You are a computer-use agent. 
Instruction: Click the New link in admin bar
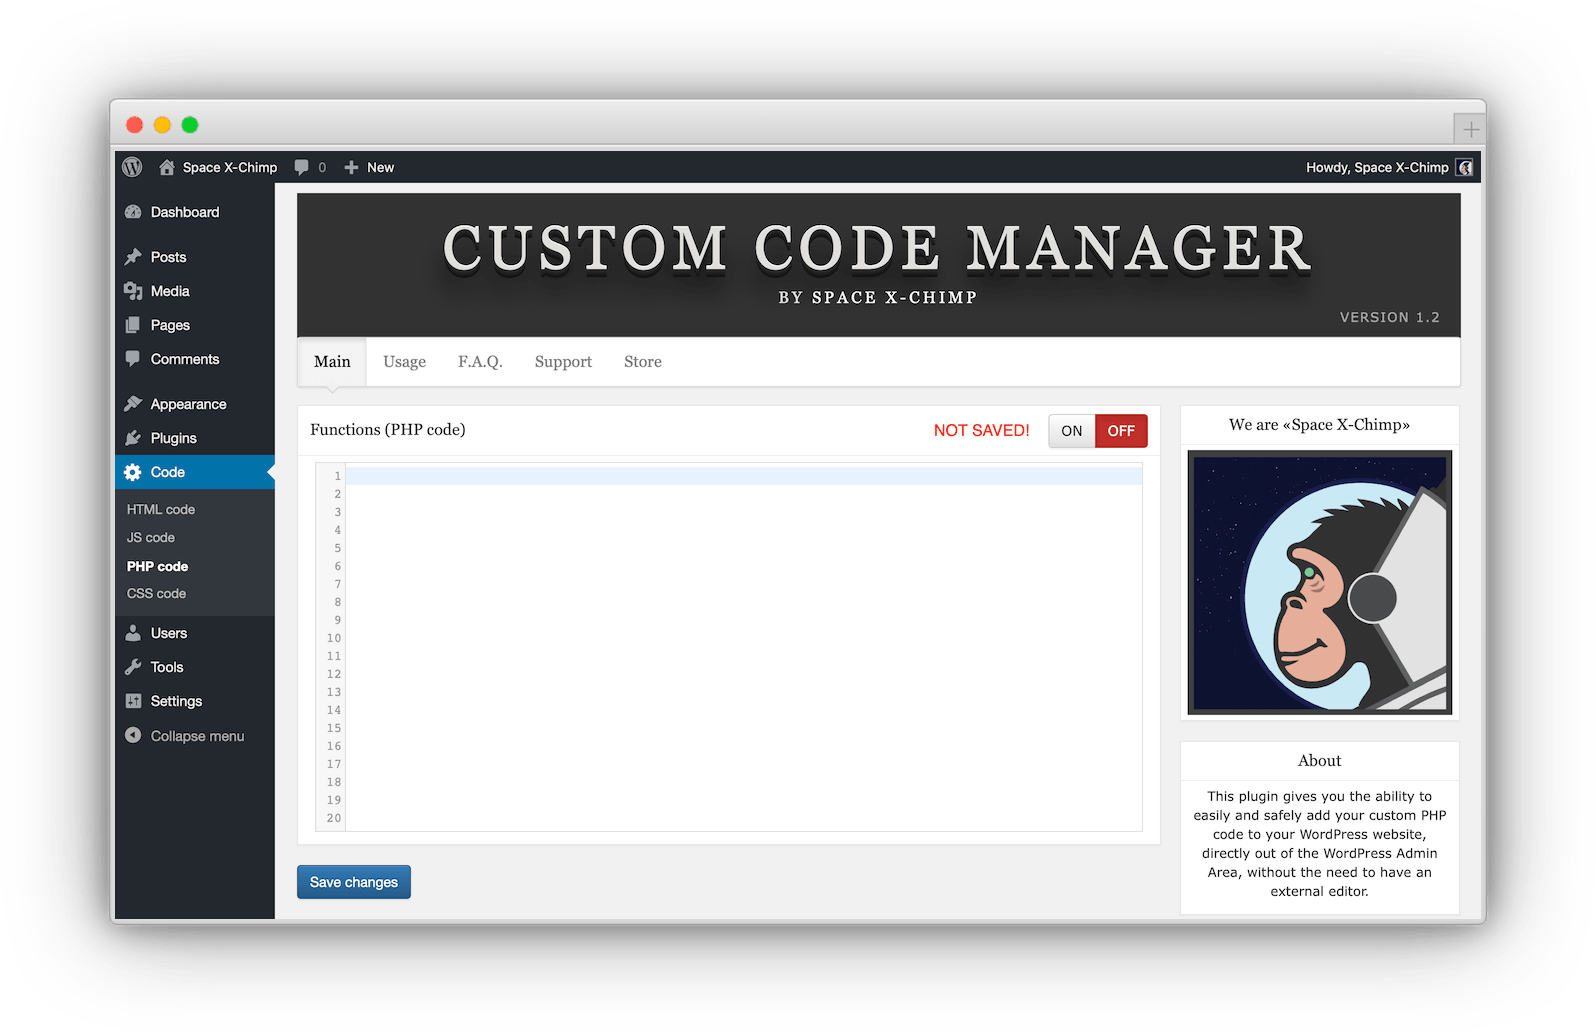tap(380, 167)
